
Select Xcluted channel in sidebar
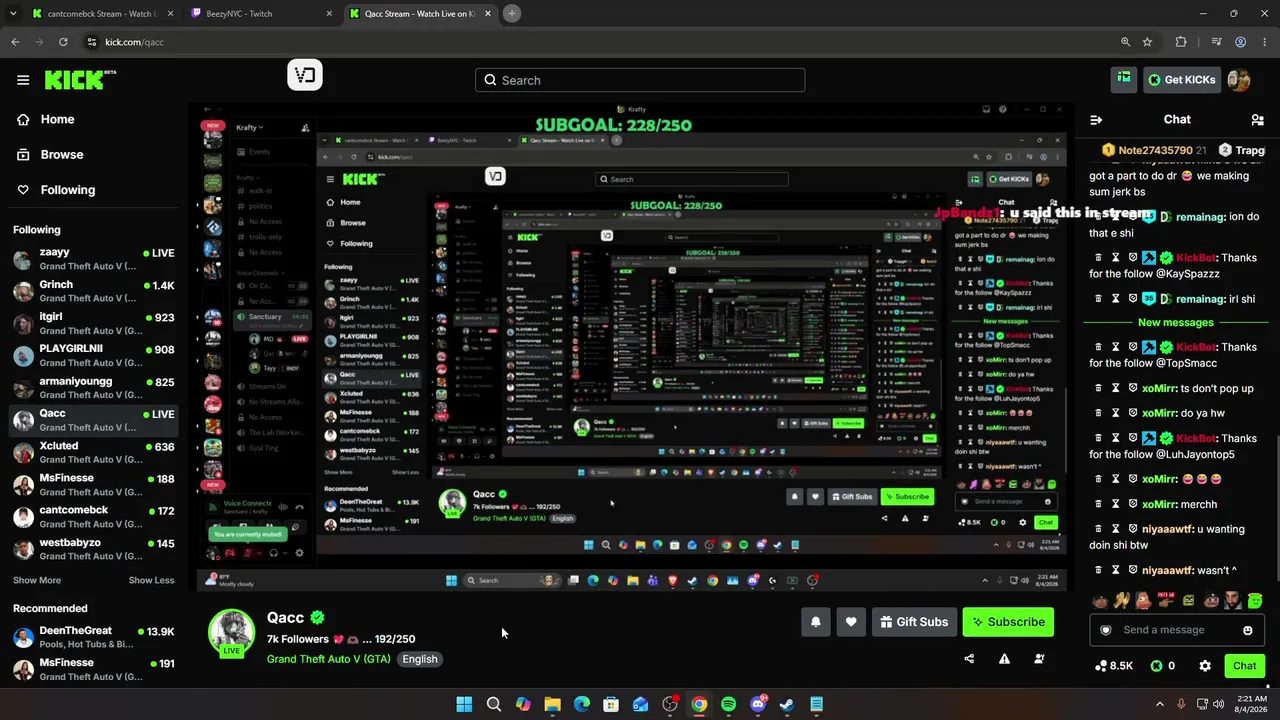click(x=94, y=452)
